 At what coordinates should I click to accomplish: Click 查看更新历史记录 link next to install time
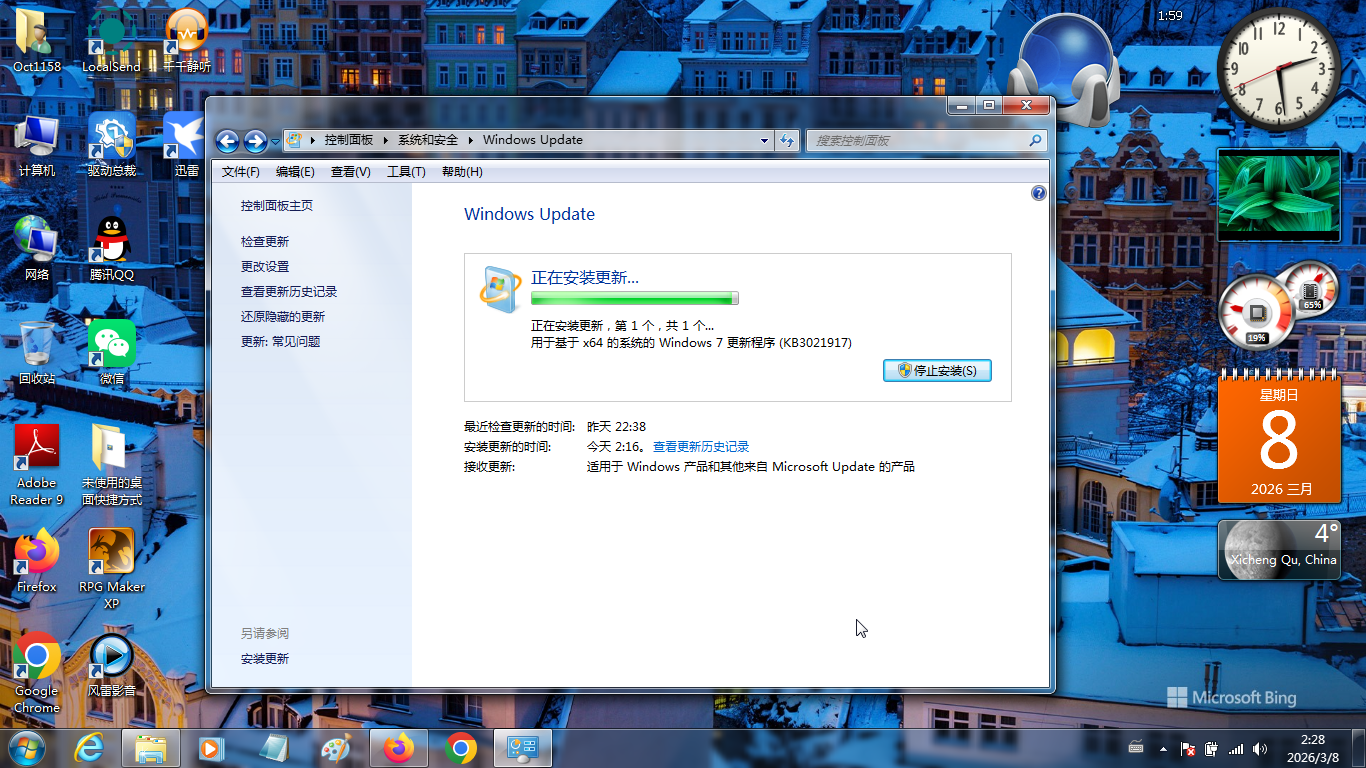(700, 447)
